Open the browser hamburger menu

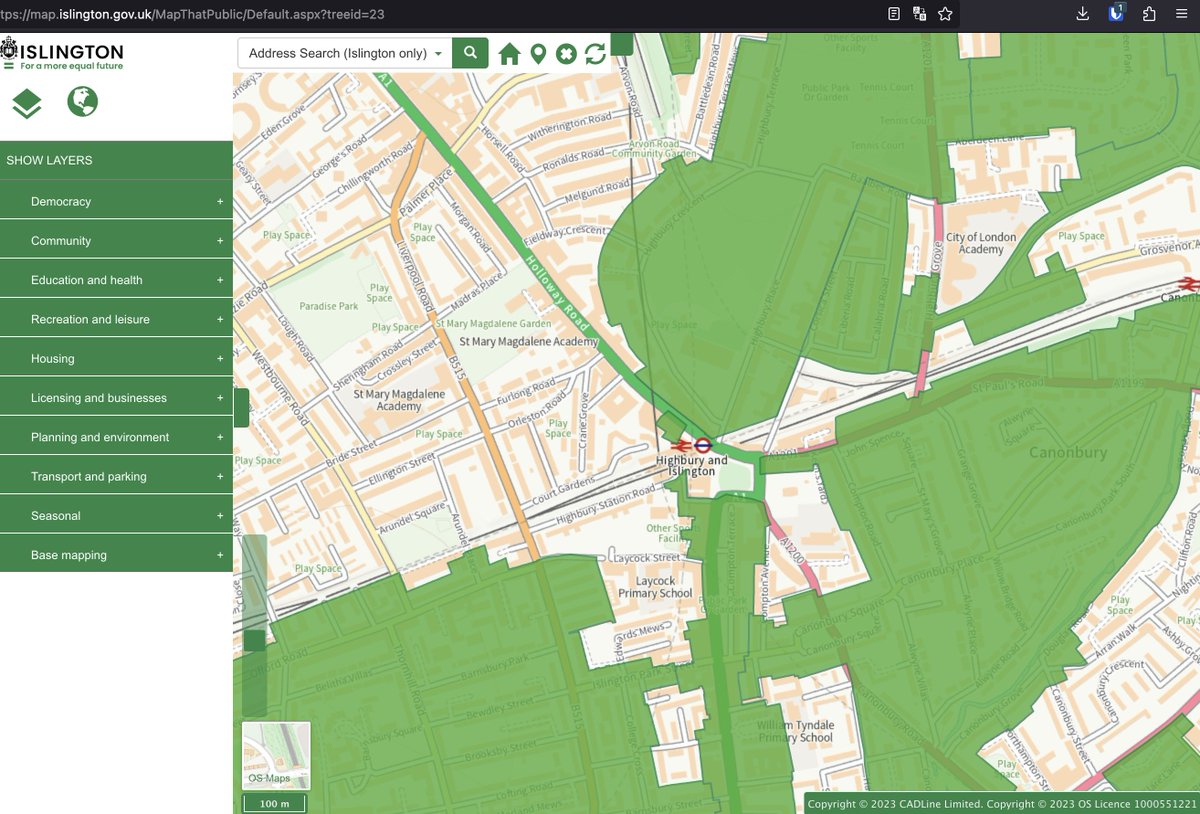point(1181,14)
